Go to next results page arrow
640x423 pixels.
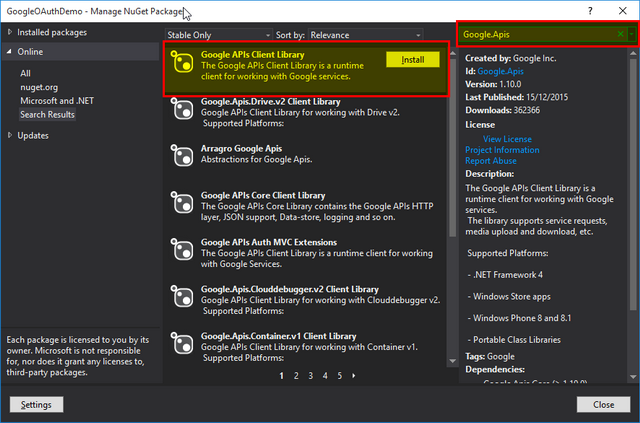pyautogui.click(x=353, y=376)
